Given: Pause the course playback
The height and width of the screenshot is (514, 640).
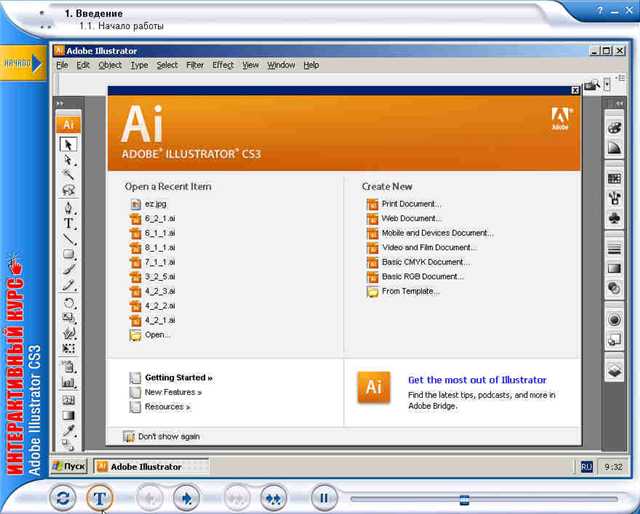Looking at the screenshot, I should coord(324,498).
